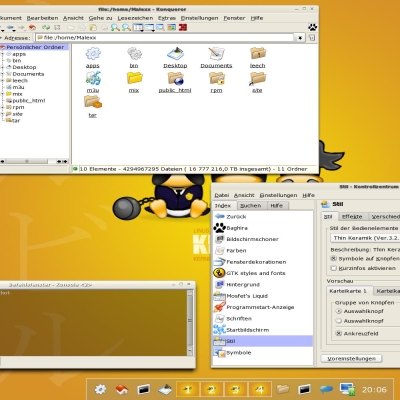Open the chat bubble icon in panel
Viewport: 400px width, 400px height.
click(x=326, y=389)
